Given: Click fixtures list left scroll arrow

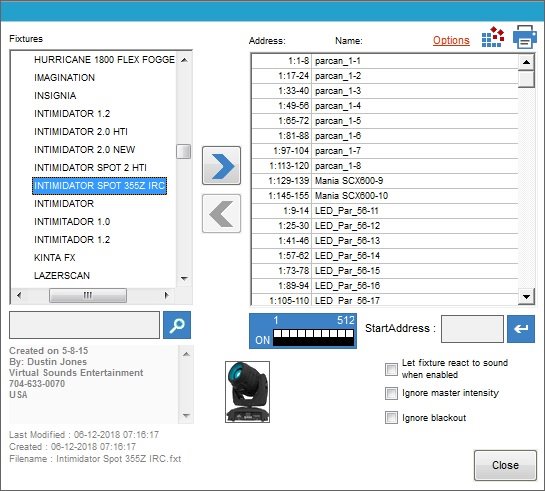Looking at the screenshot, I should coord(19,295).
